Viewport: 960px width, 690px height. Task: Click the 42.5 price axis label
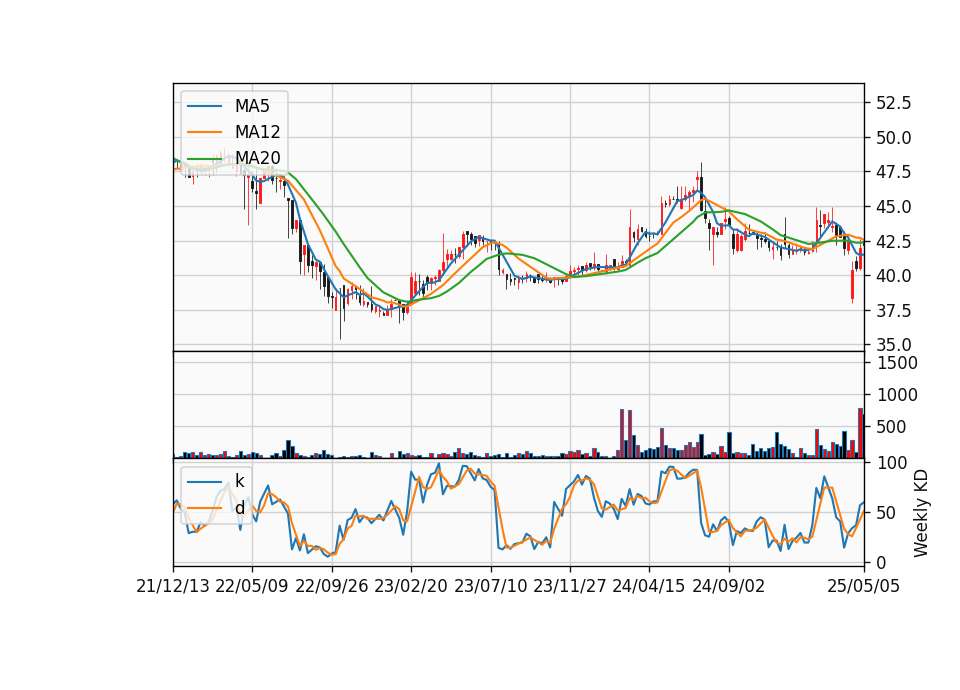[x=893, y=241]
